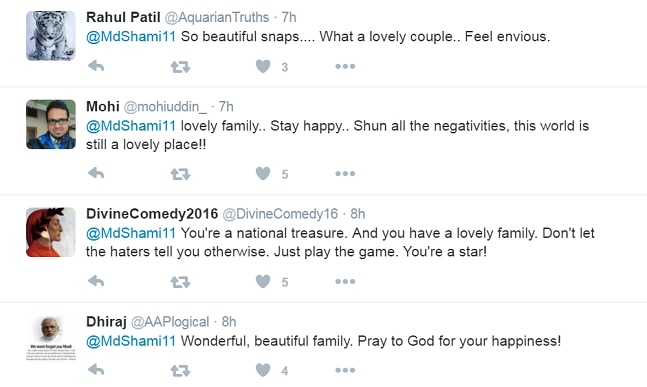The width and height of the screenshot is (647, 387).
Task: Like Dhiraj's tweet with heart icon
Action: coord(263,370)
